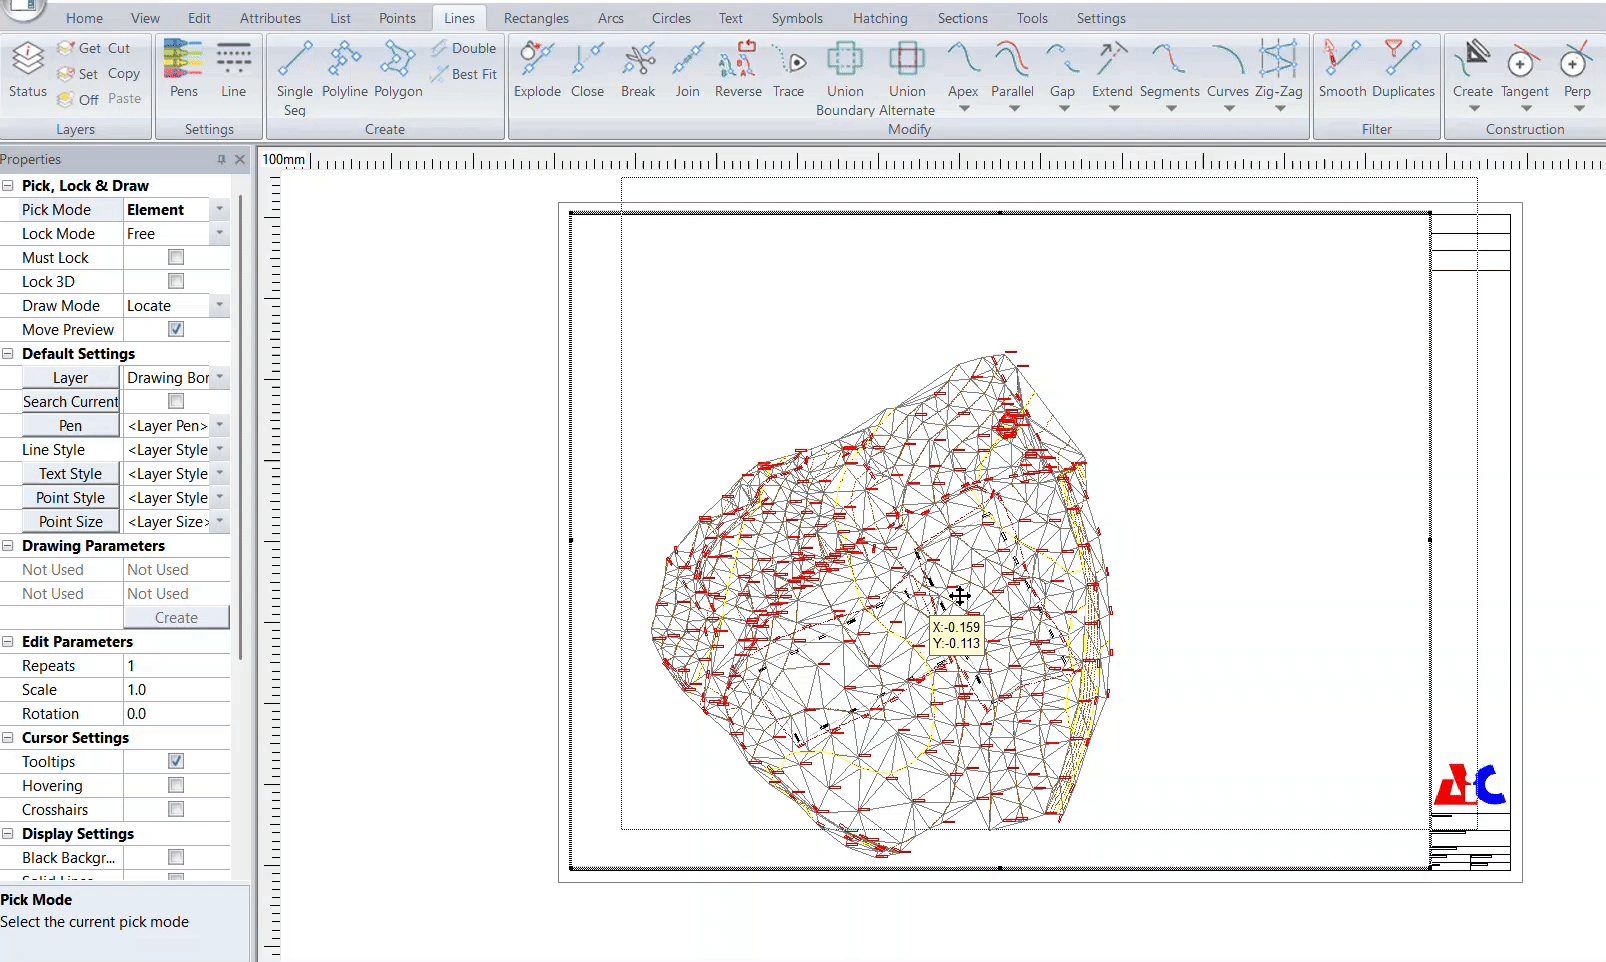Select the Join lines tool
The width and height of the screenshot is (1606, 962).
tap(687, 70)
